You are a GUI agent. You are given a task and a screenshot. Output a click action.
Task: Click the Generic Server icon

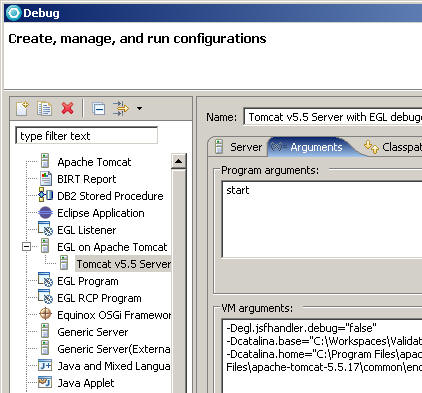45,331
